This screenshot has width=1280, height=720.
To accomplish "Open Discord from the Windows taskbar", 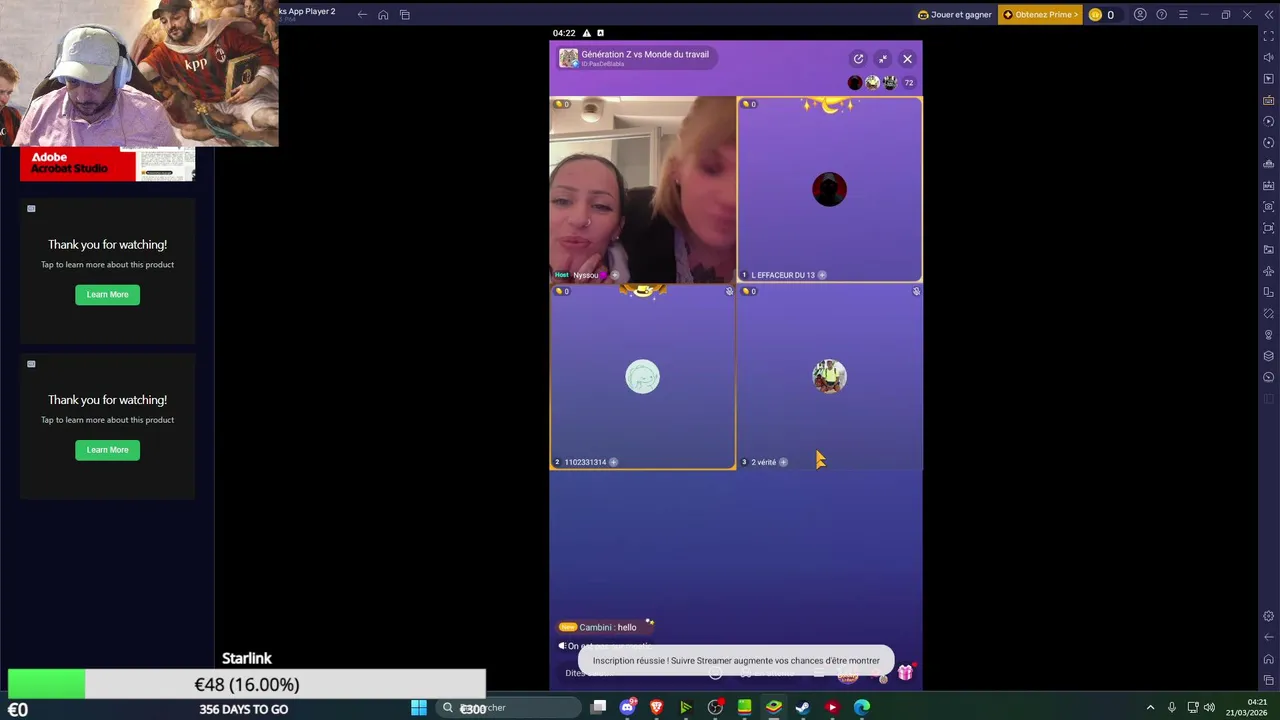I will [627, 708].
